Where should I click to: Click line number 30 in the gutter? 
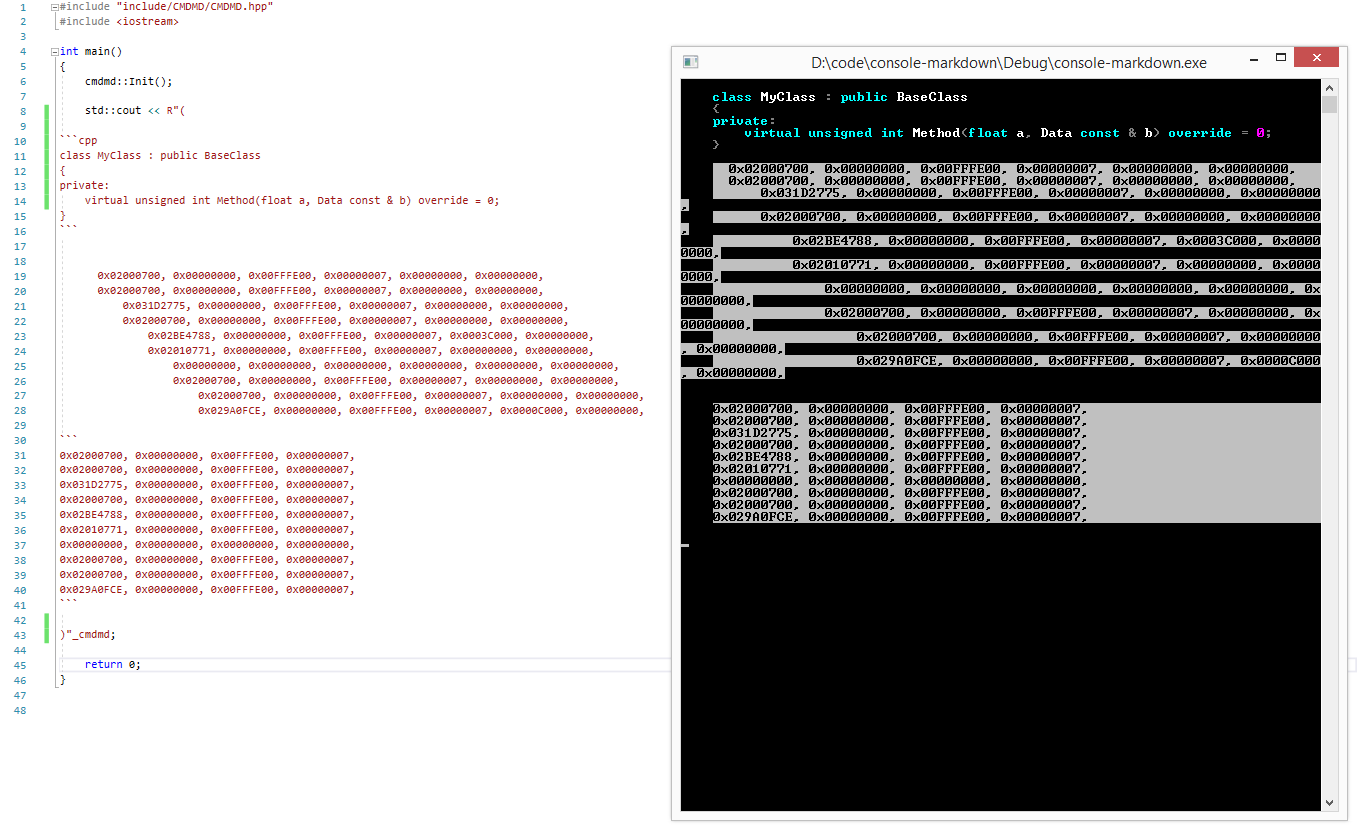[x=21, y=439]
